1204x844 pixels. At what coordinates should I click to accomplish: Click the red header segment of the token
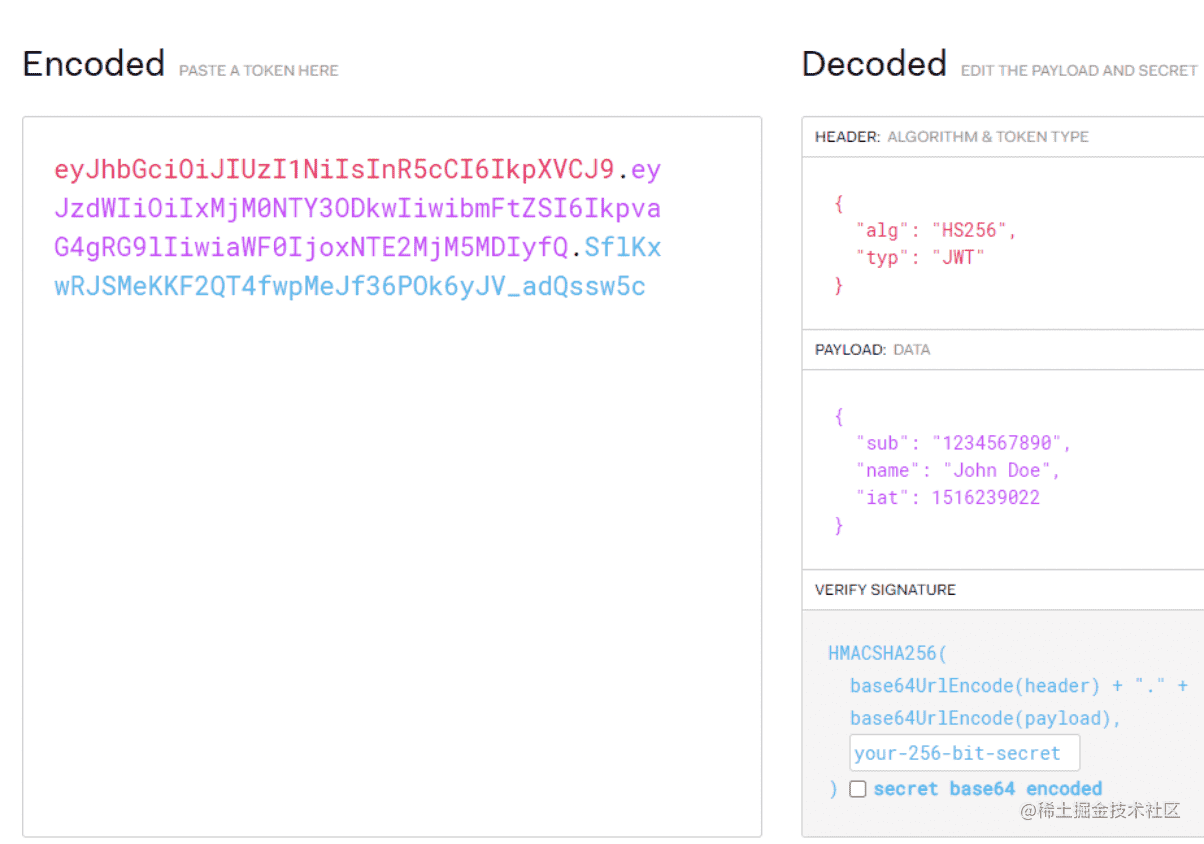coord(334,170)
